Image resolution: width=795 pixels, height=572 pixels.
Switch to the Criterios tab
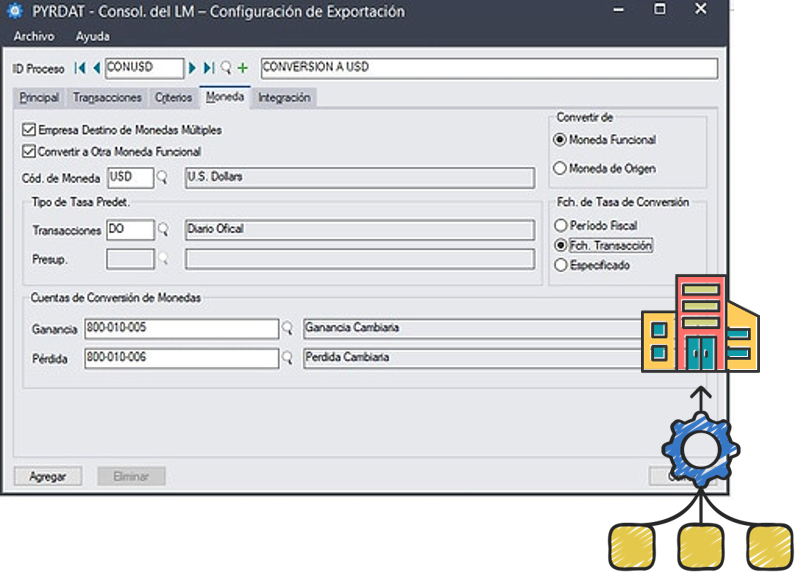(x=173, y=97)
